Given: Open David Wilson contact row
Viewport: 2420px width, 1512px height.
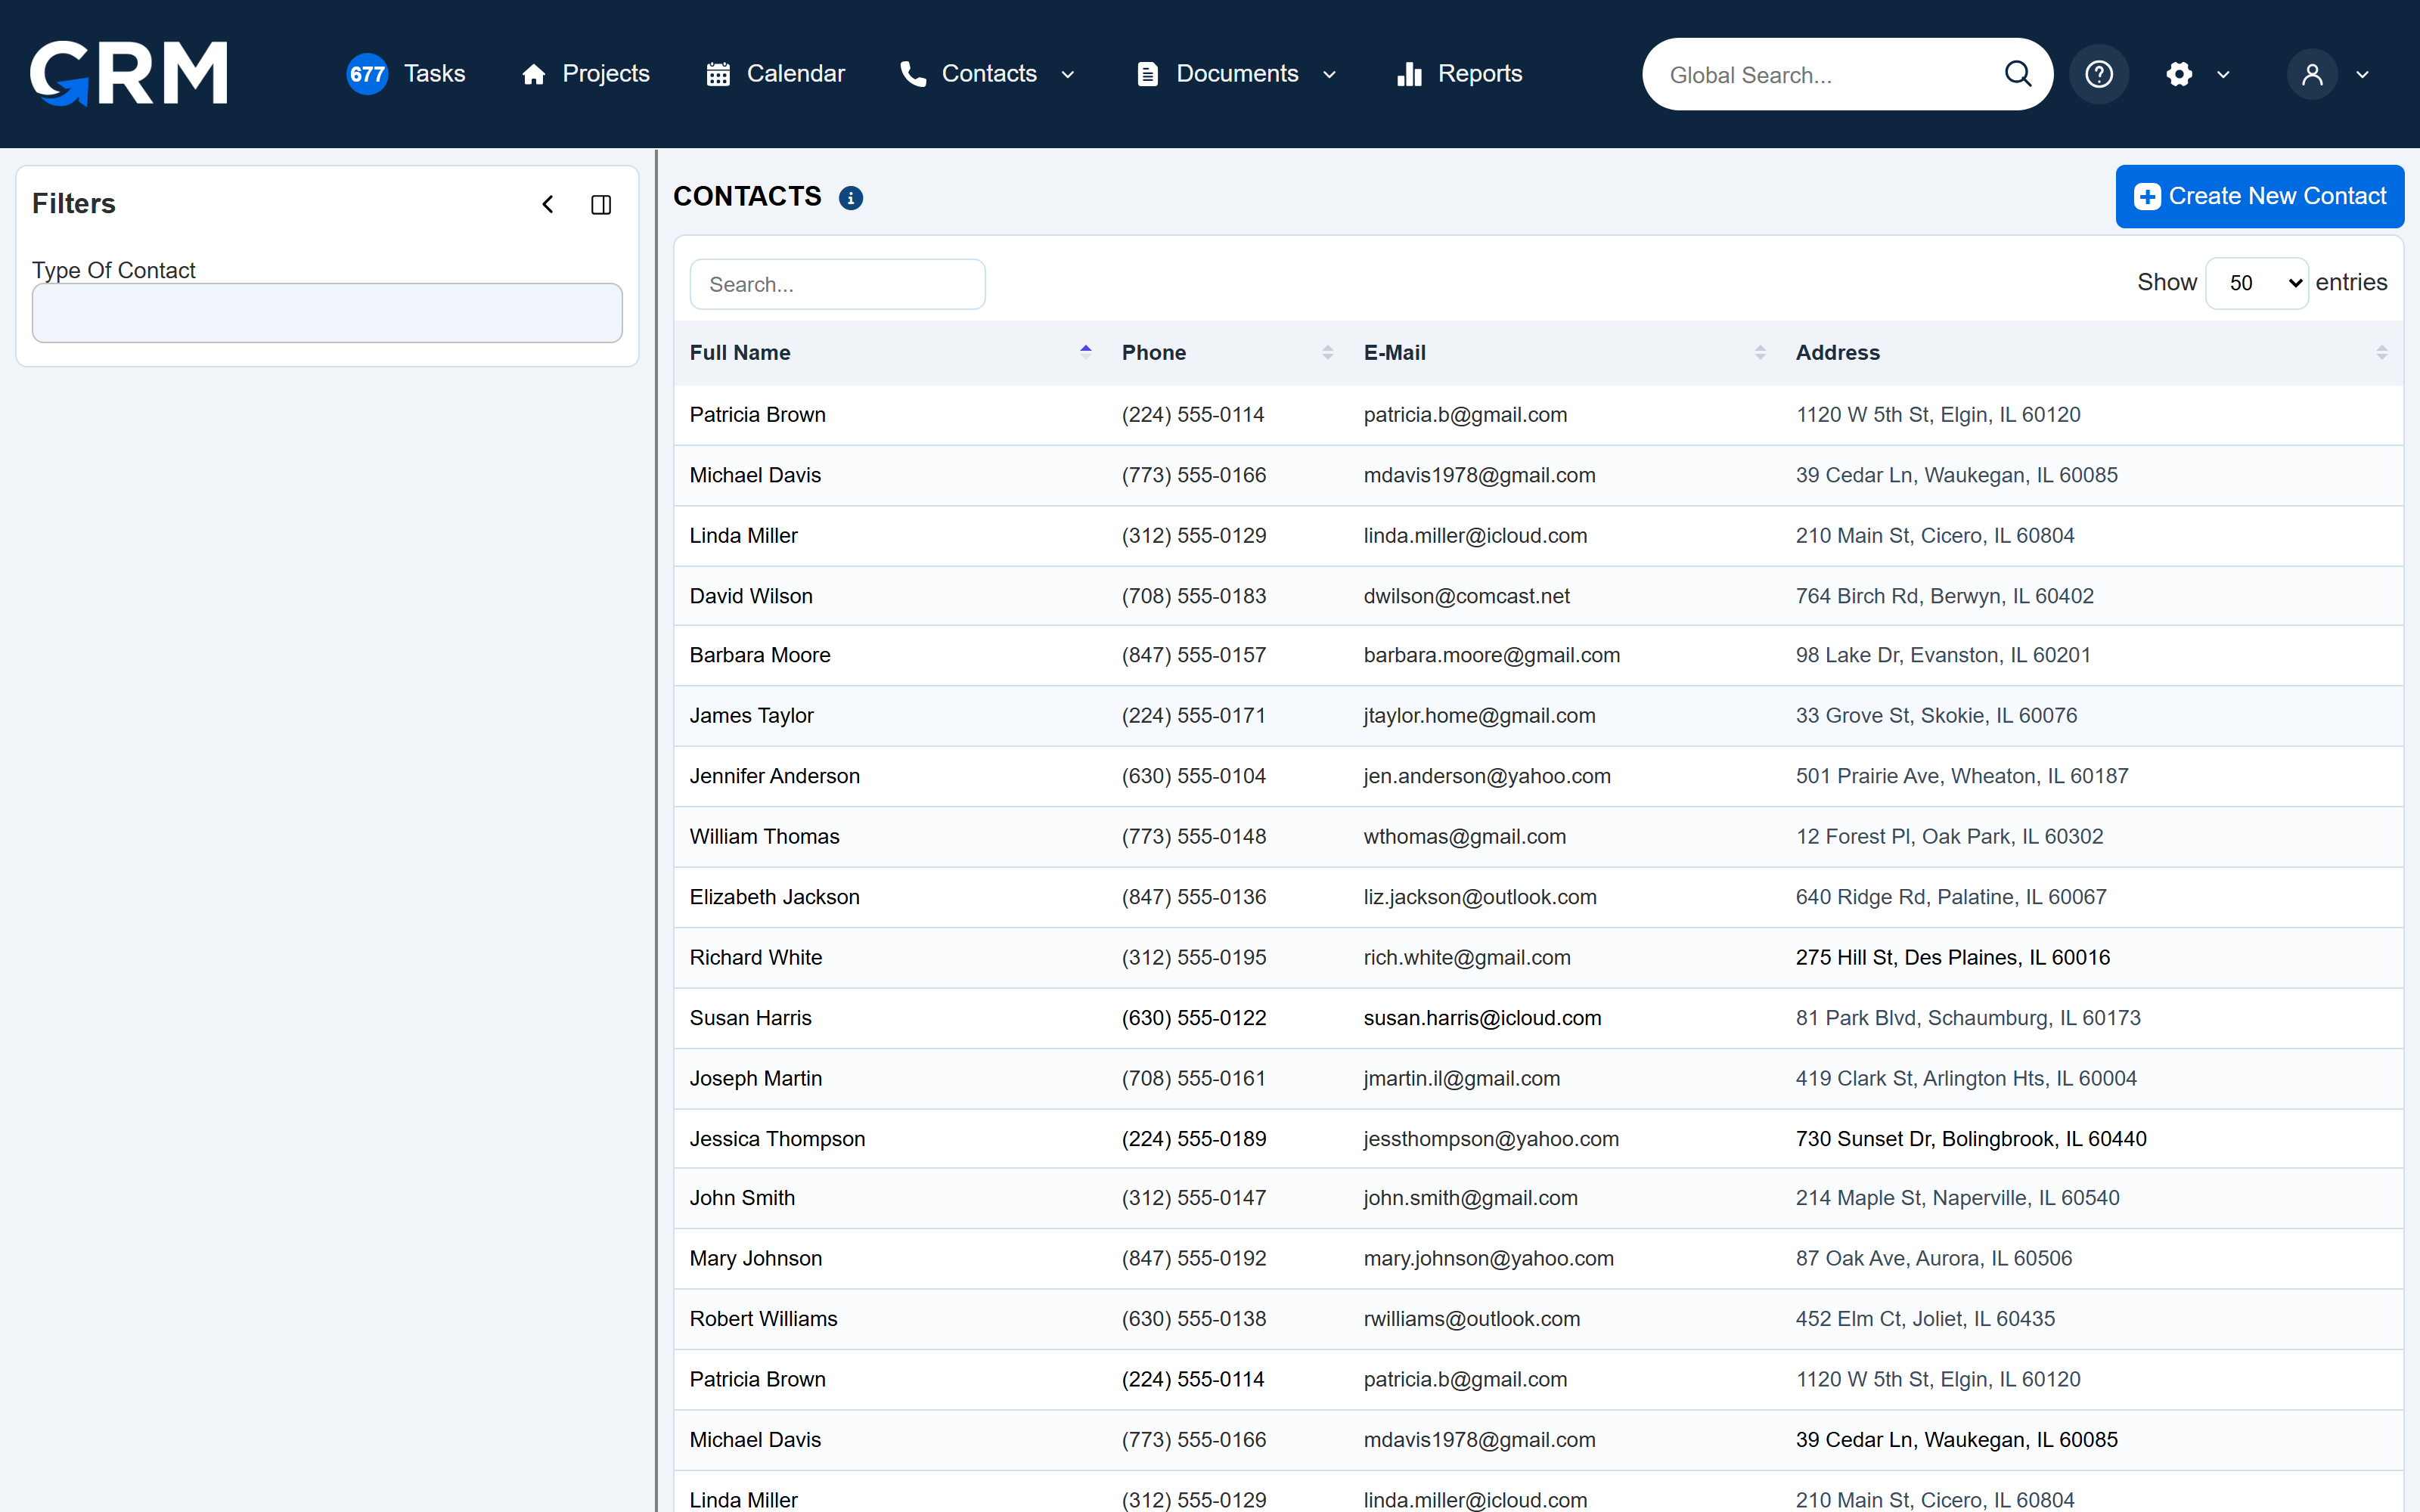Looking at the screenshot, I should click(x=1538, y=596).
